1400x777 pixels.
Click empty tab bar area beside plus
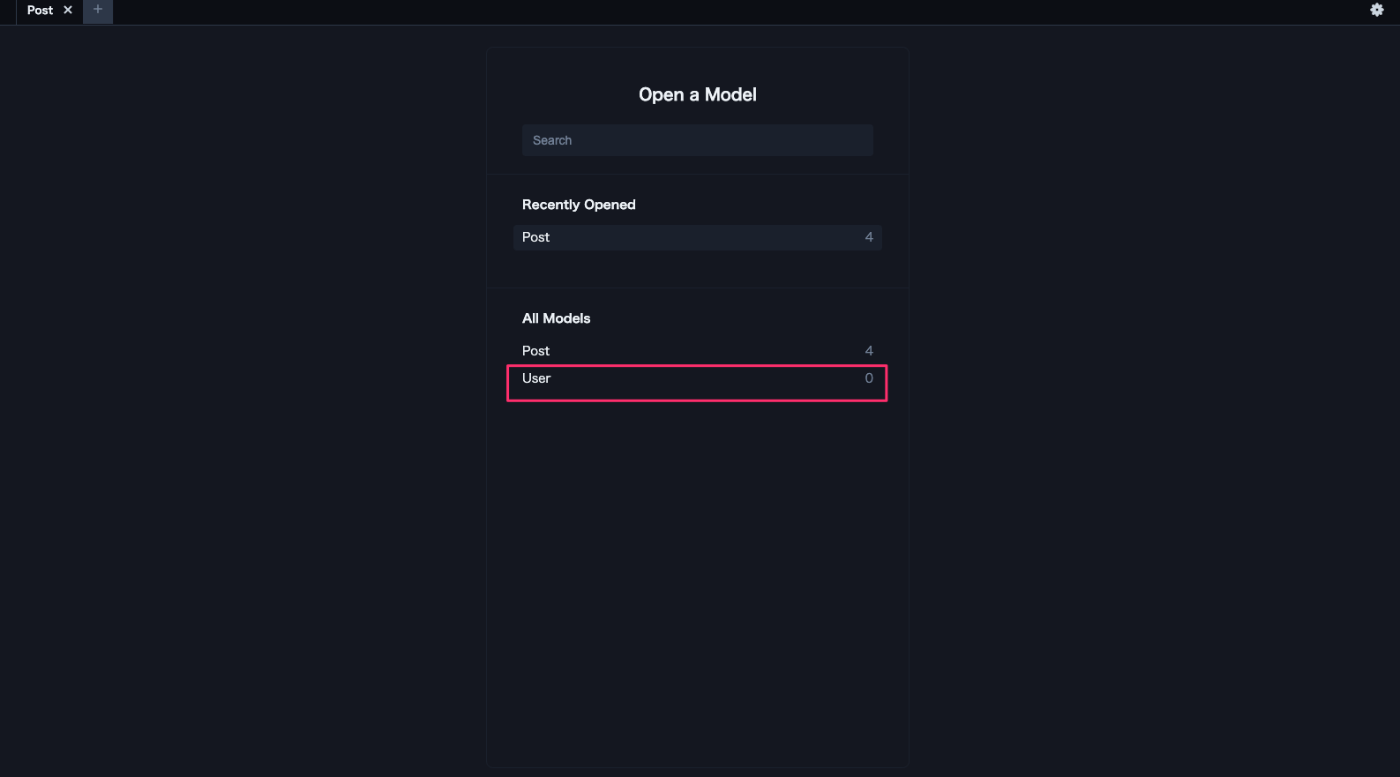(740, 11)
